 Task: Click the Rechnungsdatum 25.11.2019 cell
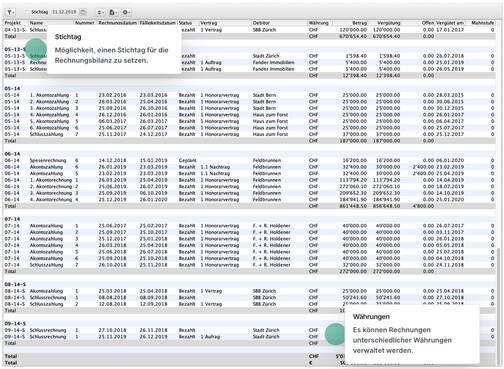pos(112,337)
